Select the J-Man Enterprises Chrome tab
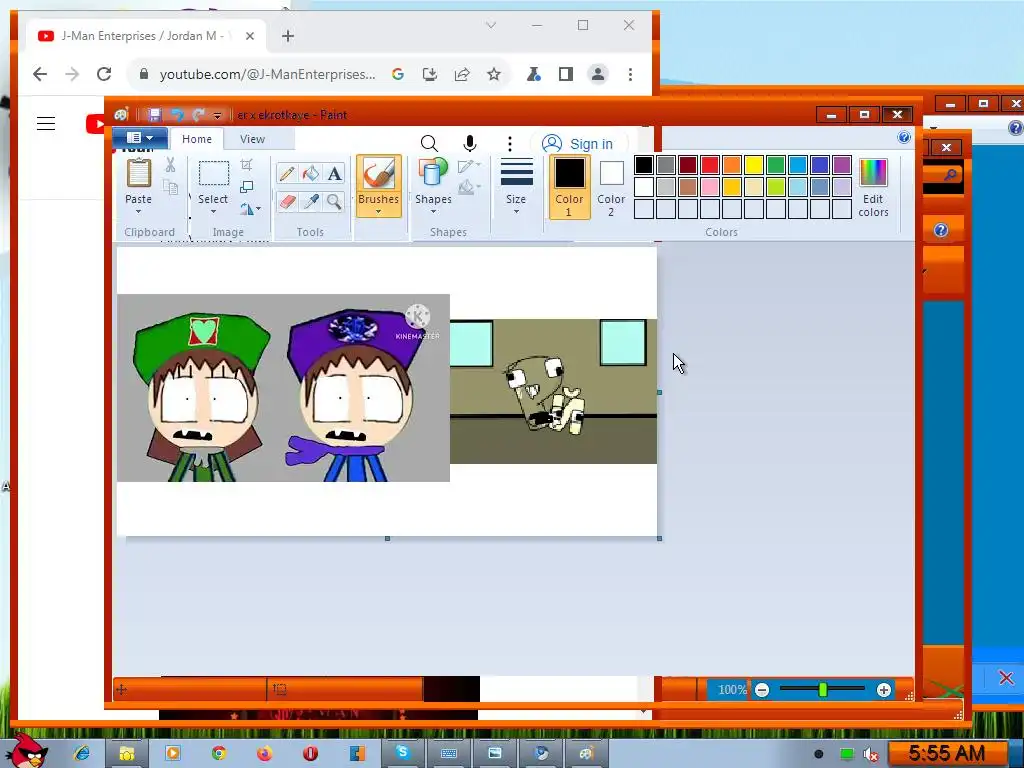The width and height of the screenshot is (1024, 768). [x=146, y=36]
